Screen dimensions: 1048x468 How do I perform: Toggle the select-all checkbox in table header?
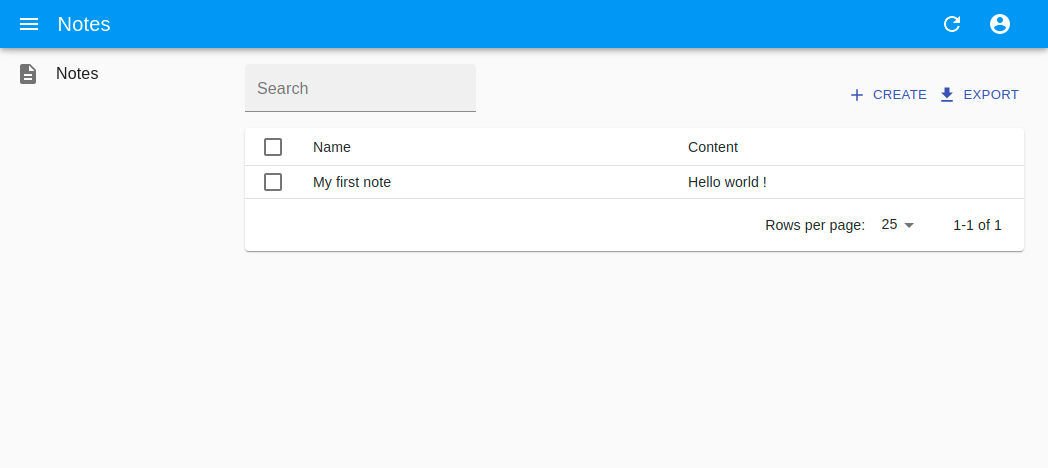[273, 147]
